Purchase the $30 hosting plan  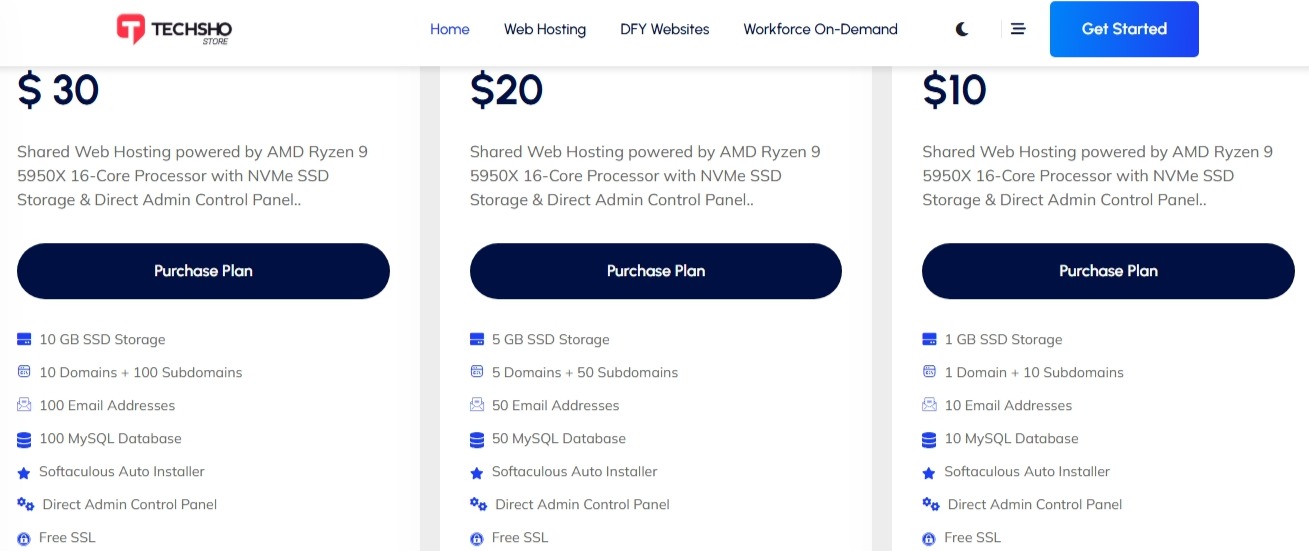203,271
